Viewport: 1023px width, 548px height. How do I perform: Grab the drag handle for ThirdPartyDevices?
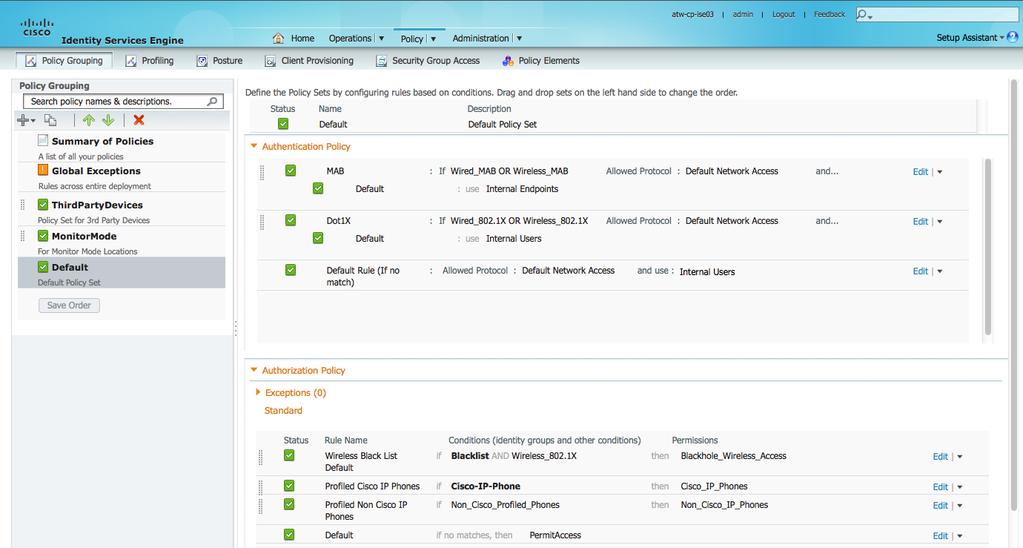23,205
